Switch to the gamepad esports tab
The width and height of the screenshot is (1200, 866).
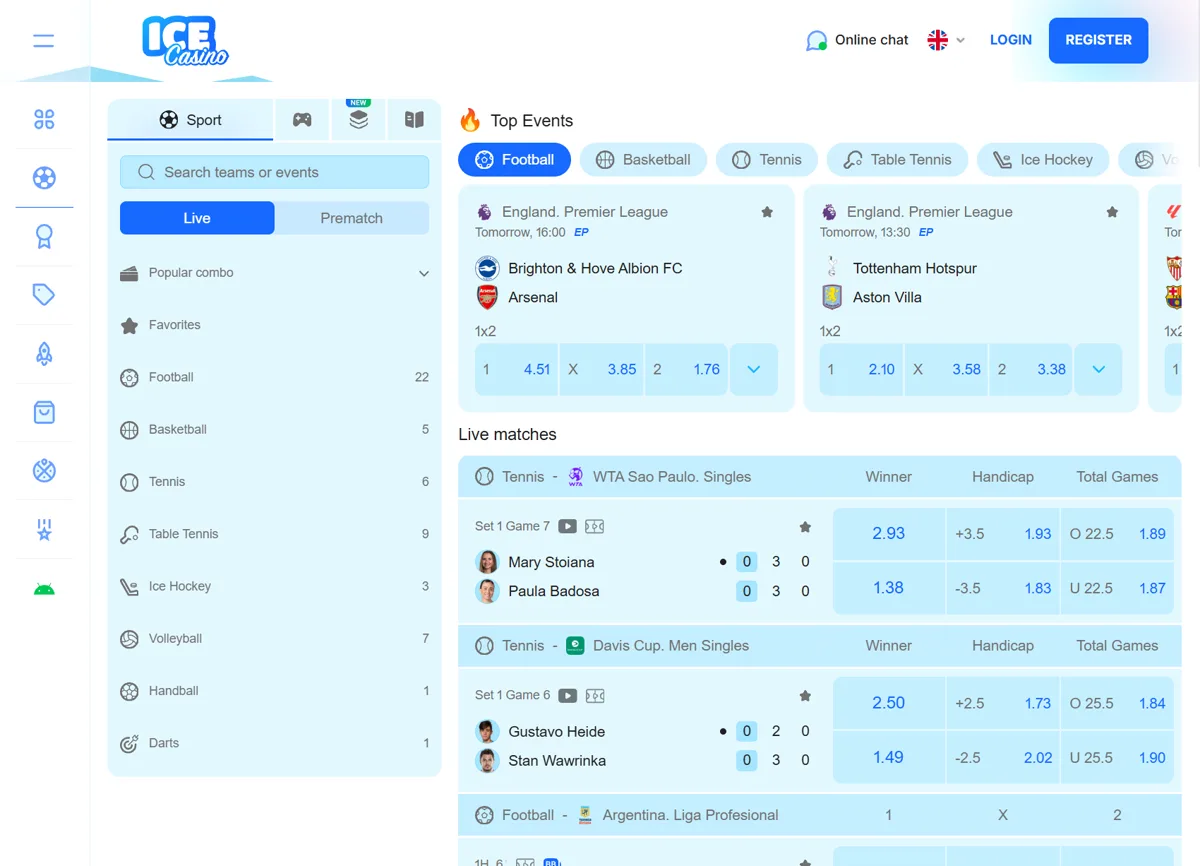[302, 120]
